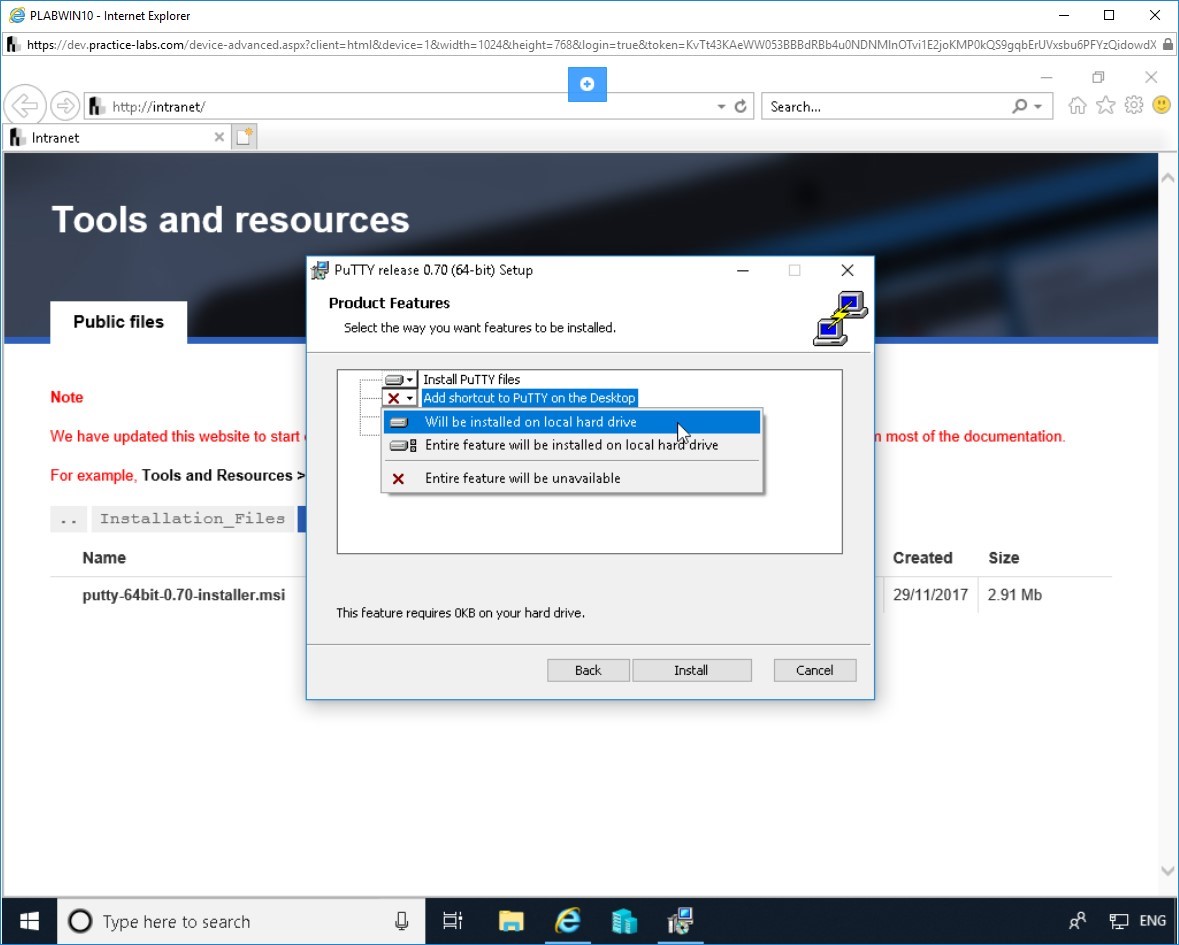Click the PuTTY installer taskbar icon

[x=680, y=921]
